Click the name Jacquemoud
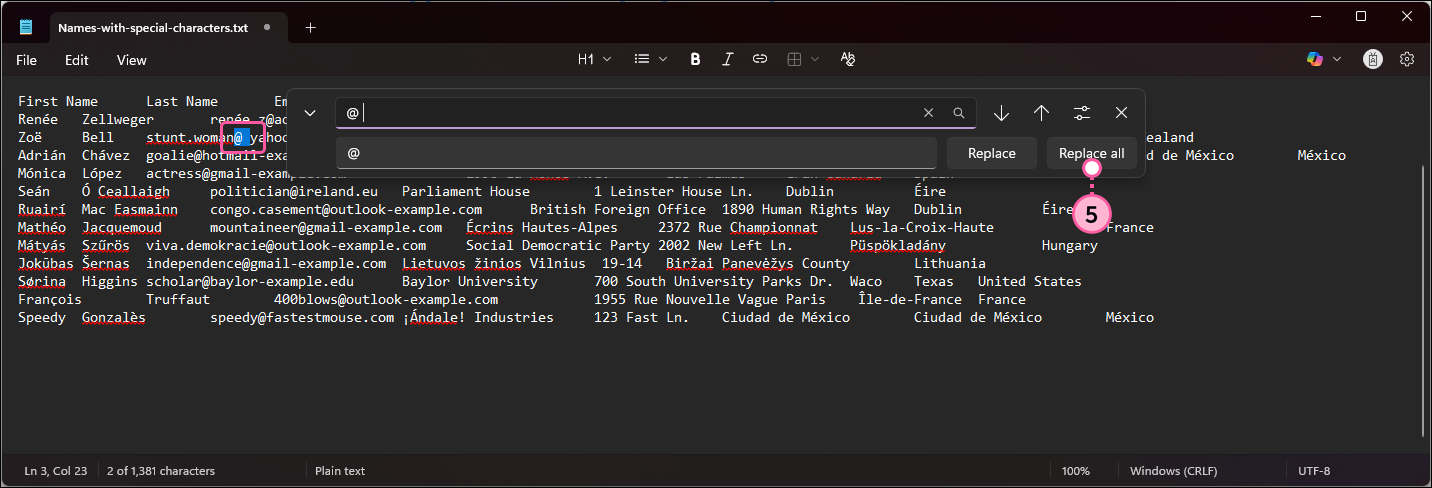The width and height of the screenshot is (1432, 488). (122, 227)
